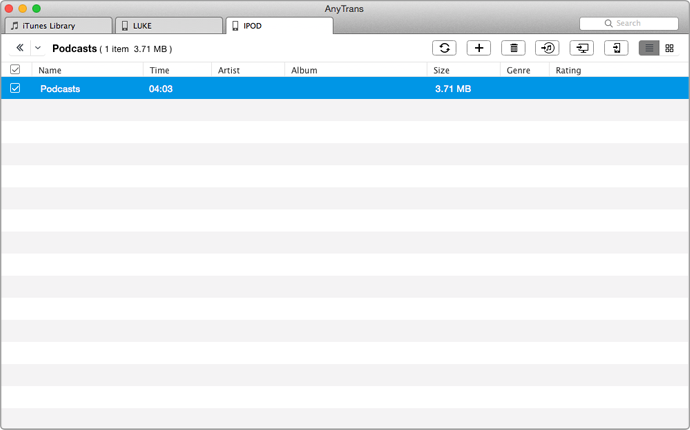Uncheck the Podcasts row checkbox
Viewport: 690px width, 430px height.
tap(15, 88)
